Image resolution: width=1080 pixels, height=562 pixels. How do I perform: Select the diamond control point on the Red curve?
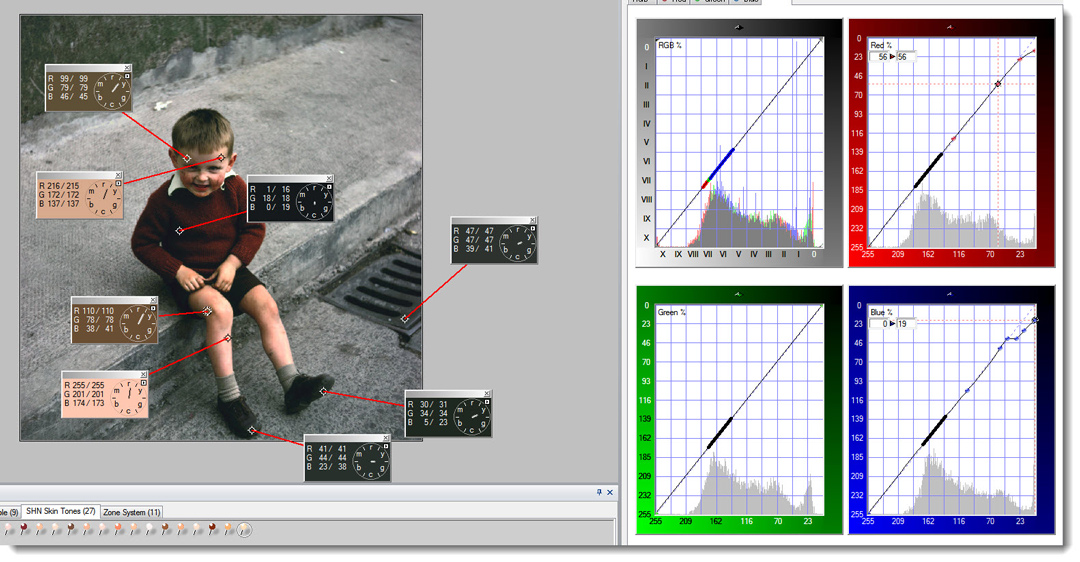998,84
